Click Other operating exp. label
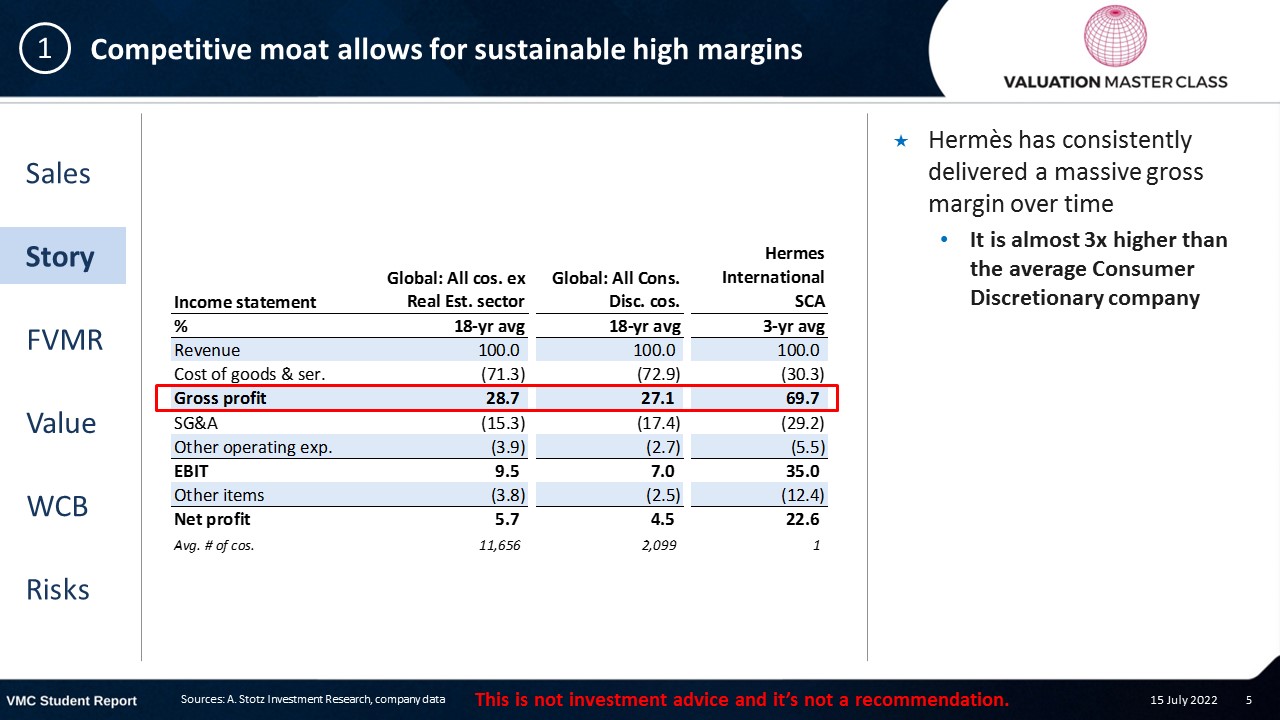1280x720 pixels. click(253, 447)
